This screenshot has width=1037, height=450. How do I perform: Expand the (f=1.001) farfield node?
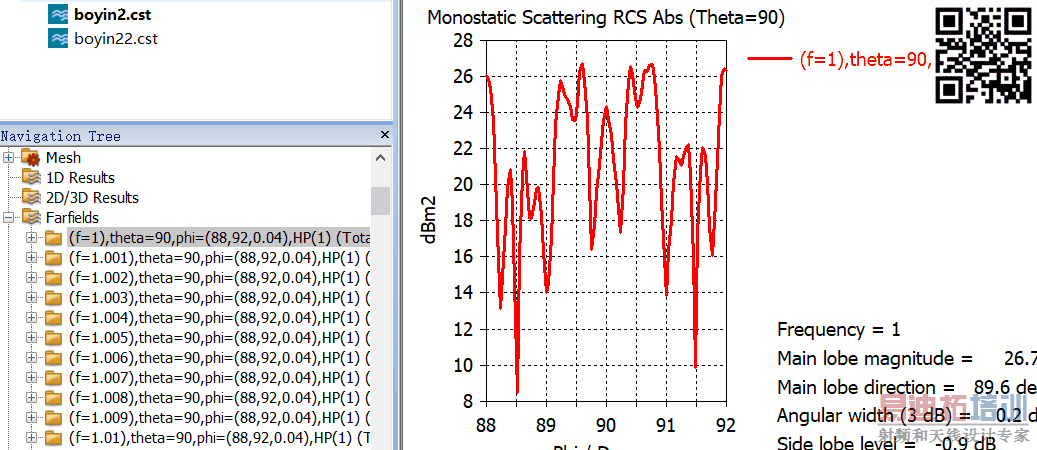coord(31,257)
